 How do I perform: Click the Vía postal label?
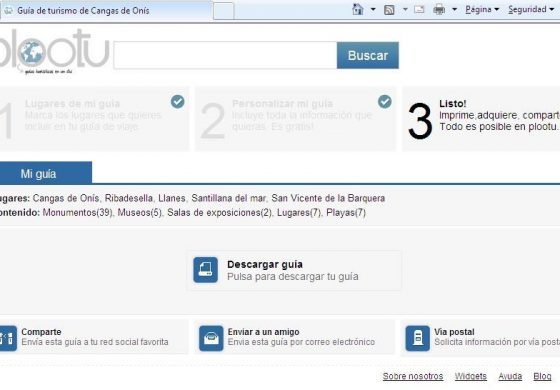pyautogui.click(x=454, y=332)
